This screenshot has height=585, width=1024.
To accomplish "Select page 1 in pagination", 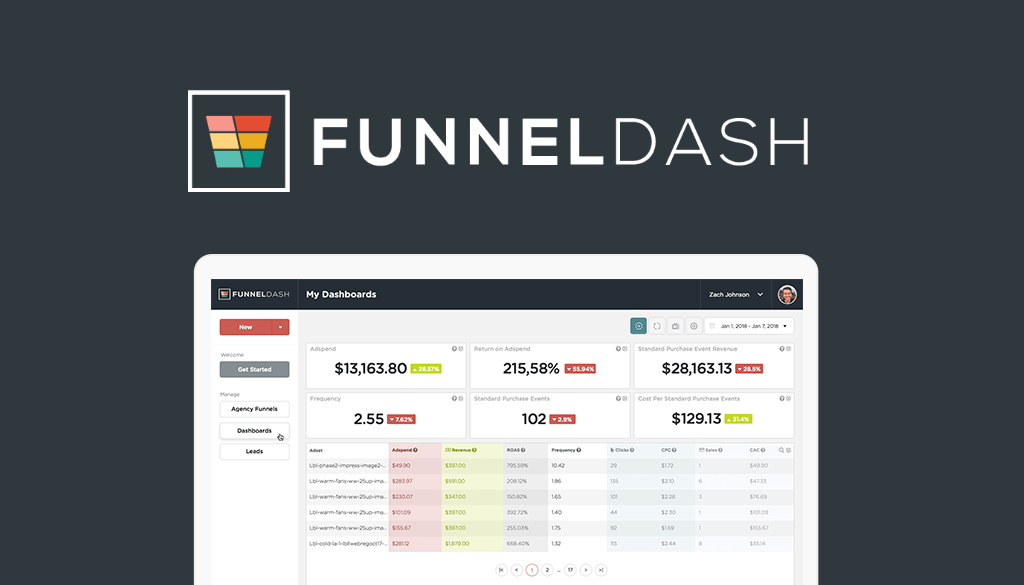I will point(532,570).
